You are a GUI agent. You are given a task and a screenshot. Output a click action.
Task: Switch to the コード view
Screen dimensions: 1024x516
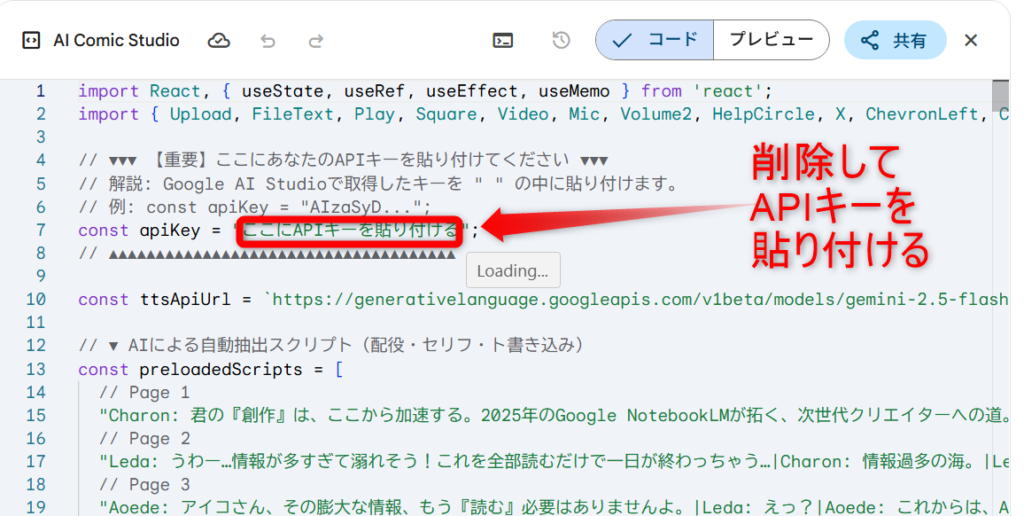pyautogui.click(x=655, y=41)
